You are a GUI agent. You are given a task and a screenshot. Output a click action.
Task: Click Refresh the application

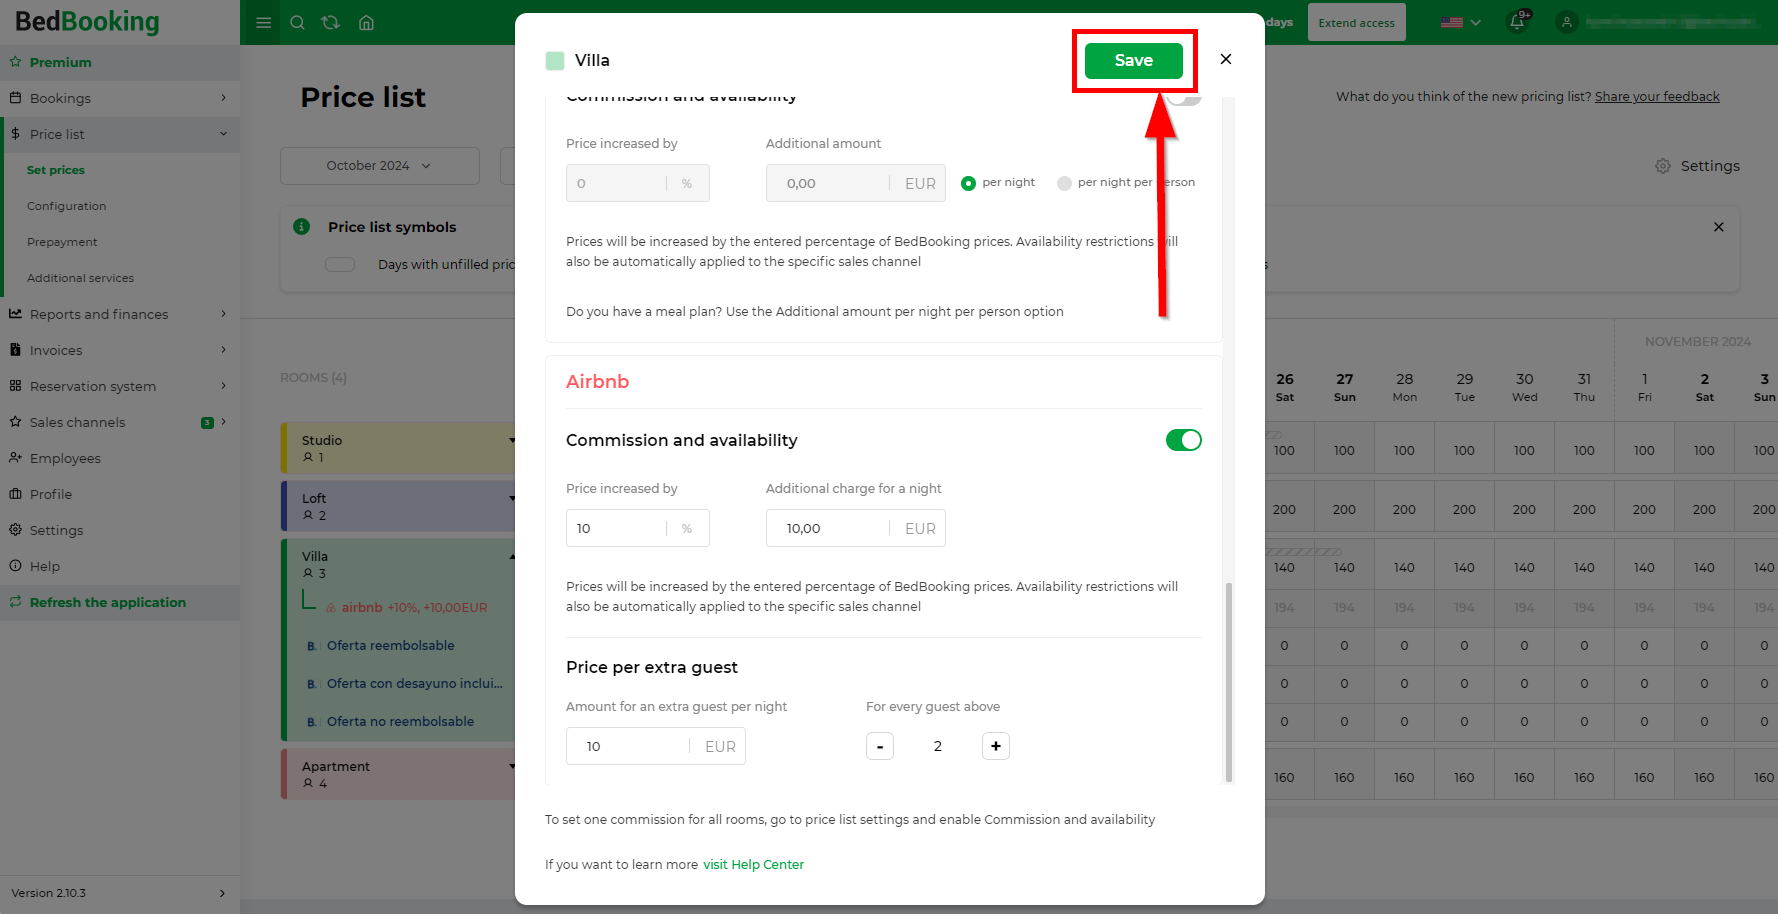pyautogui.click(x=108, y=602)
